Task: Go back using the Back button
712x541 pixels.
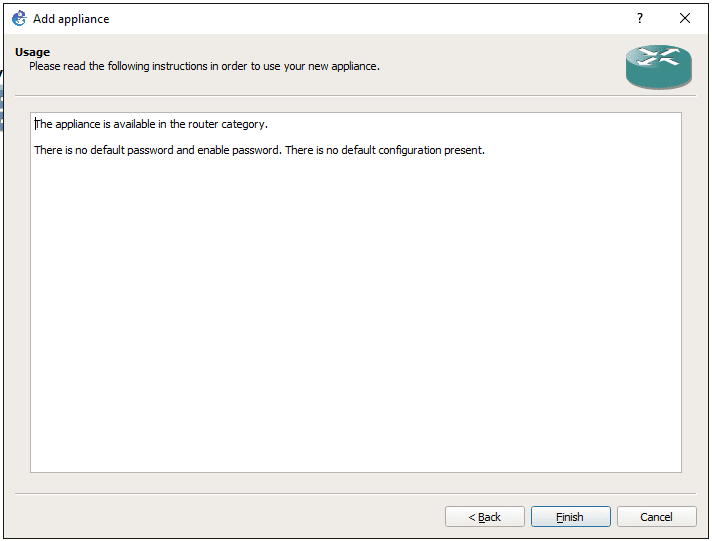Action: click(485, 517)
